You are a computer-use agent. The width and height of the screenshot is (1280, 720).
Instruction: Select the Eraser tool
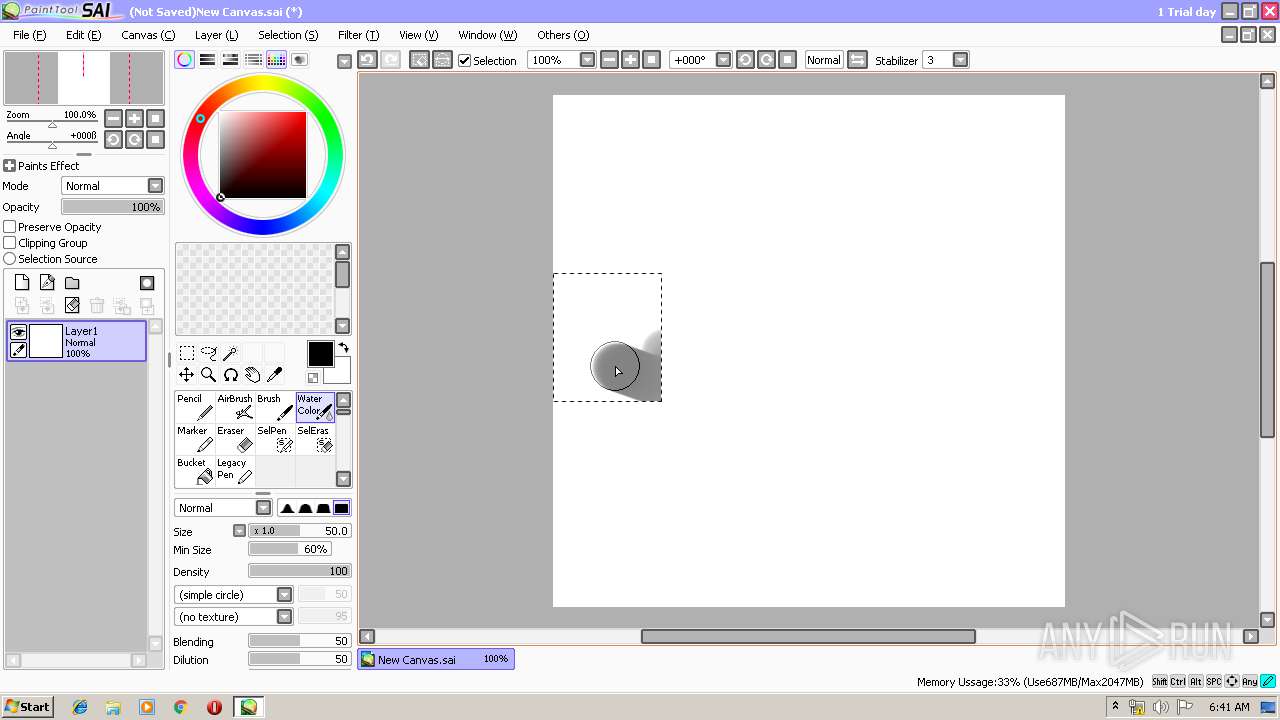(x=235, y=439)
